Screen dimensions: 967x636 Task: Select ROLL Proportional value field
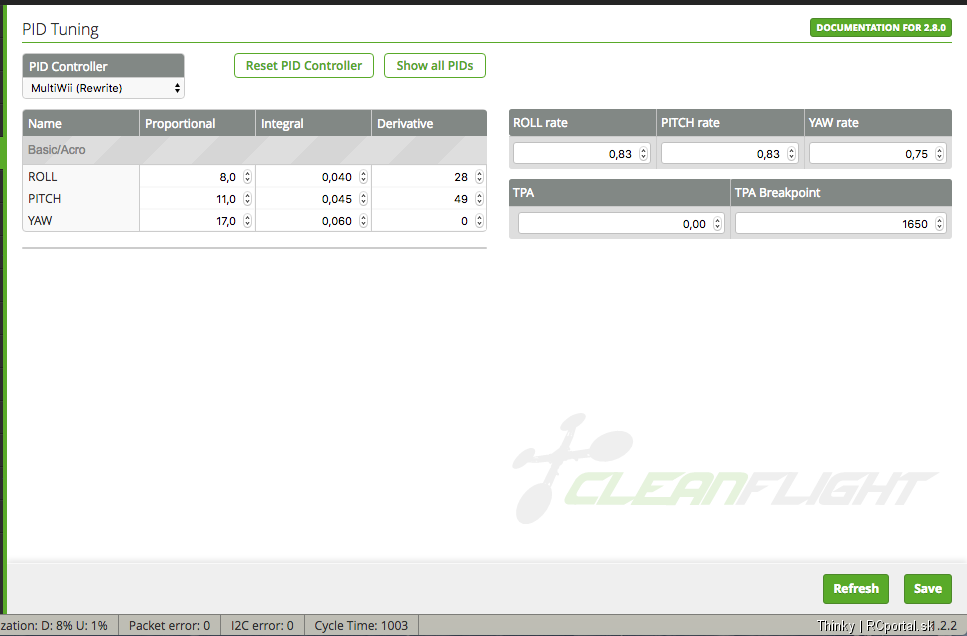197,177
